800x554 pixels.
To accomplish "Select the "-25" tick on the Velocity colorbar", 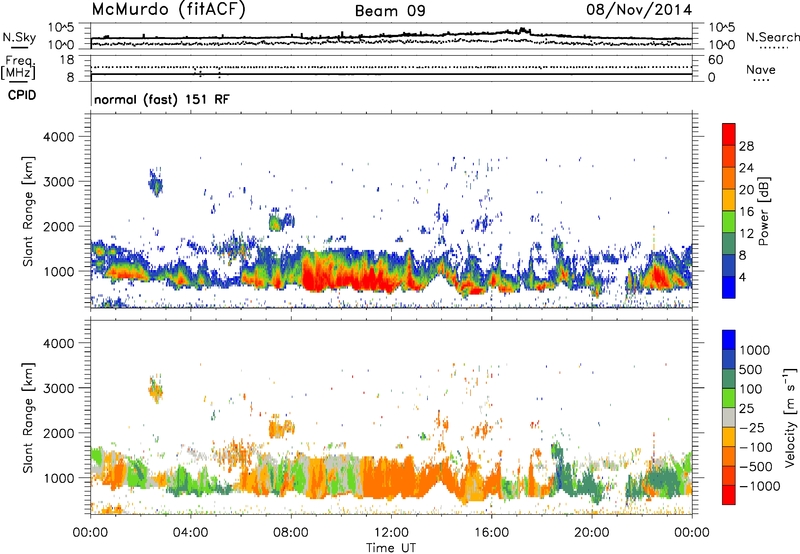I will tap(754, 428).
